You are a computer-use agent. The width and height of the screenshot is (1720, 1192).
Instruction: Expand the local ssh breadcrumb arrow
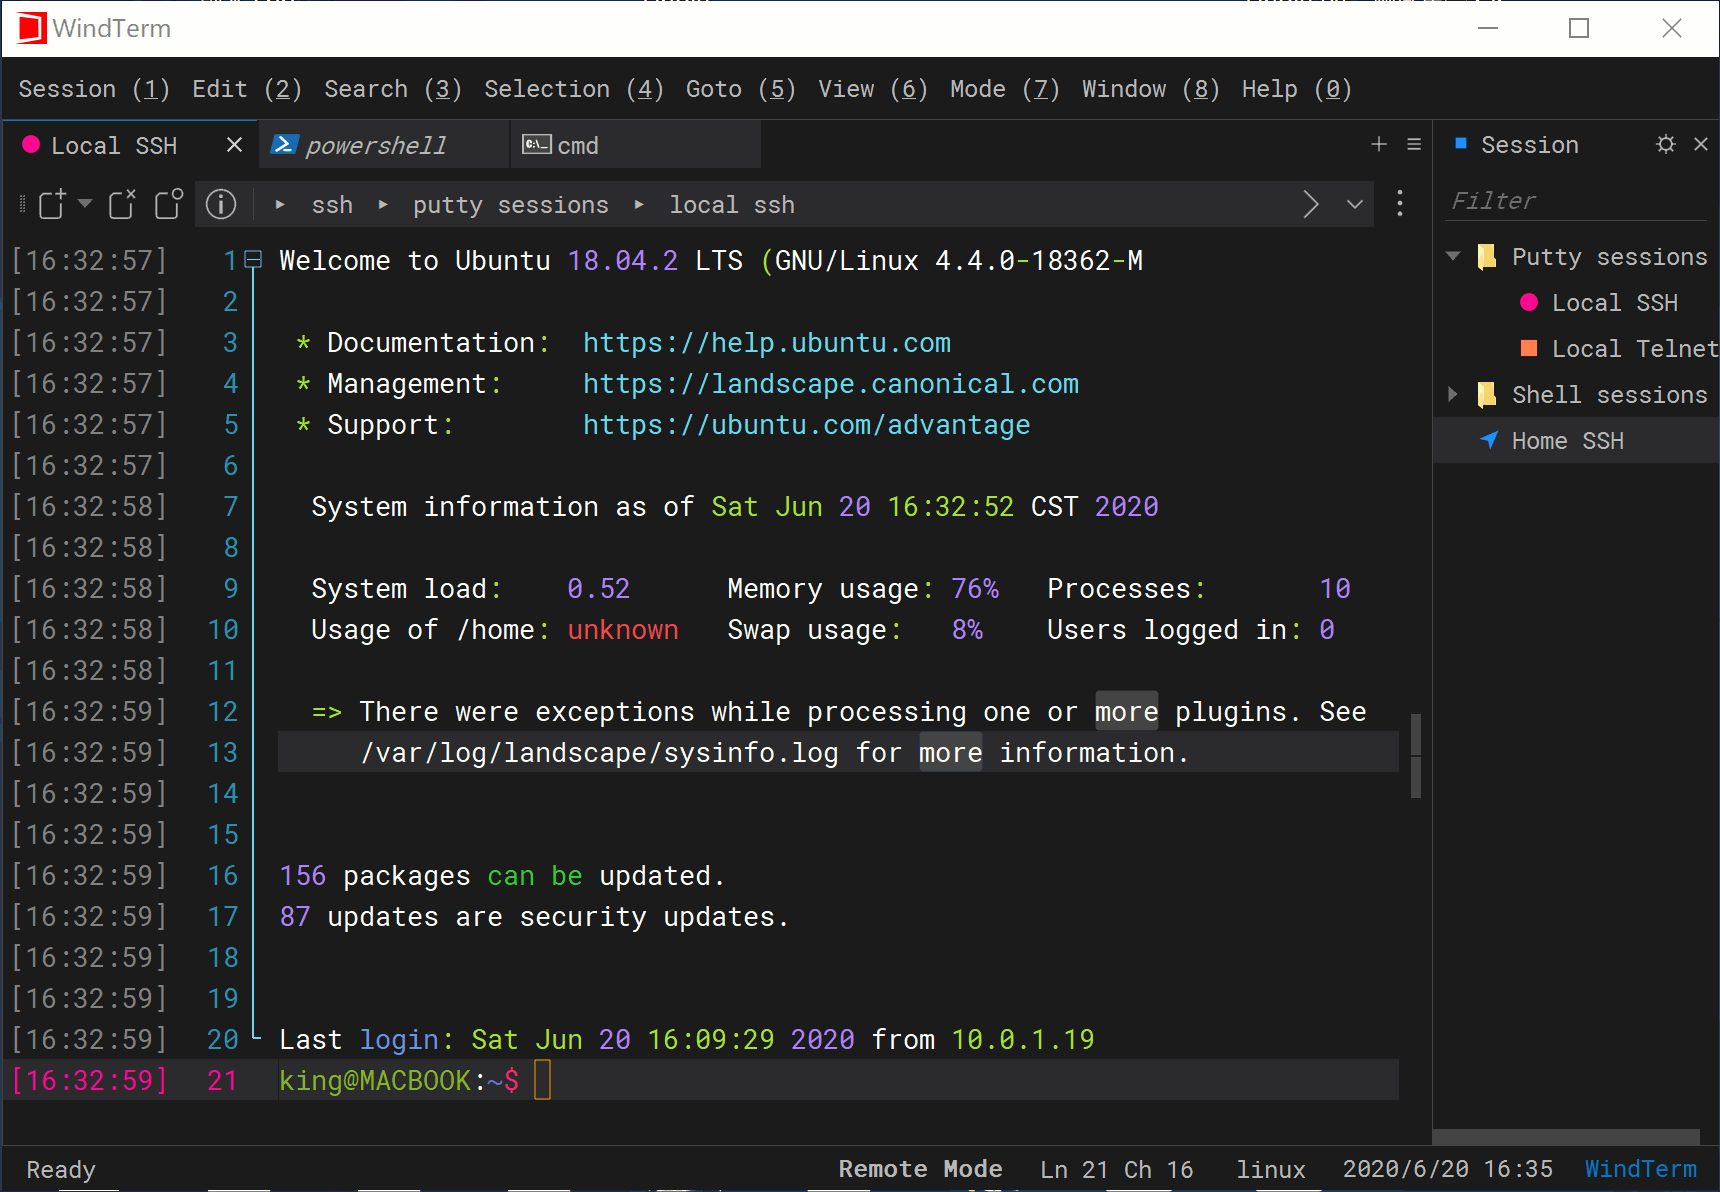coord(639,205)
